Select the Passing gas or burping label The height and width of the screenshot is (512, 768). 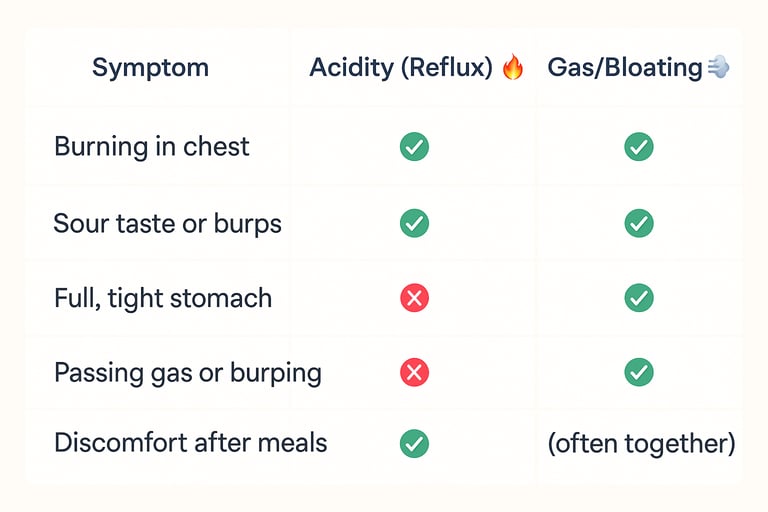[x=188, y=373]
